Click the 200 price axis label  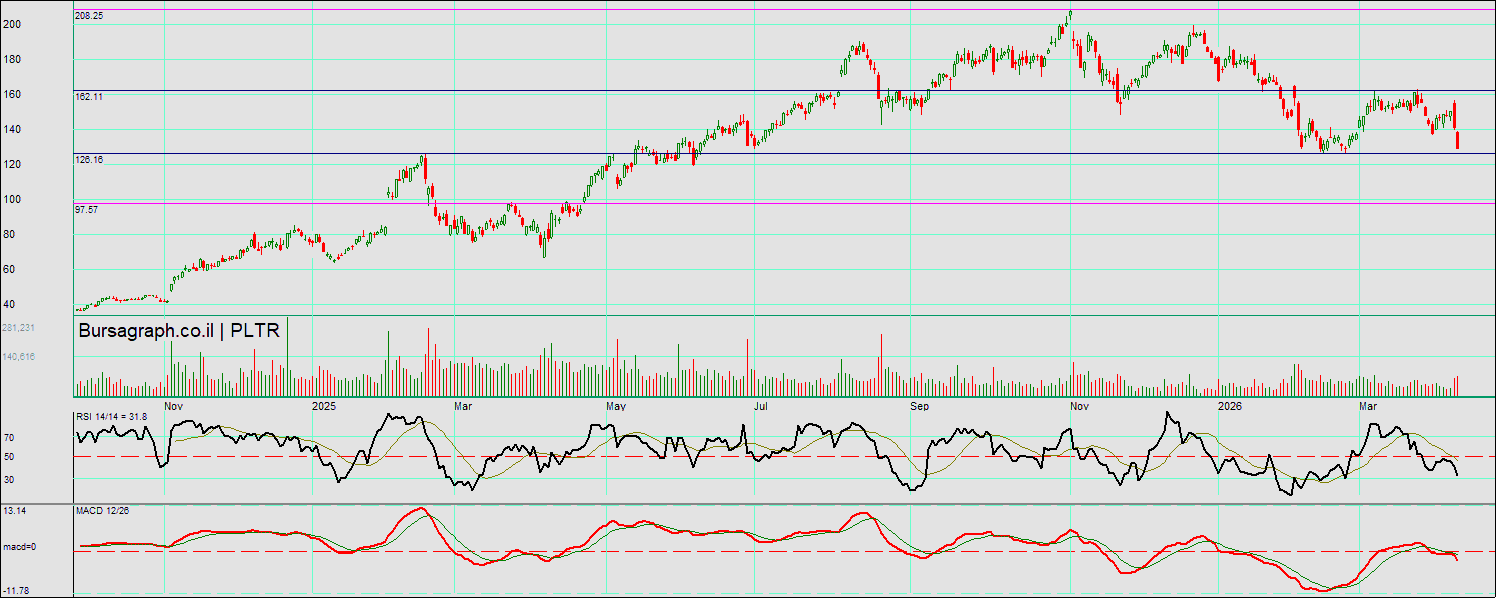(12, 24)
